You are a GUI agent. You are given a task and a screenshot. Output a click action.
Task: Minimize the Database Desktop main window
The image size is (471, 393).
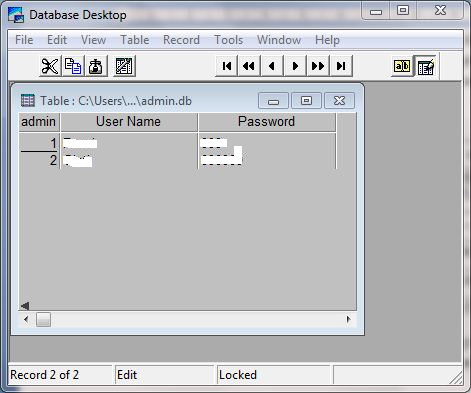pyautogui.click(x=376, y=11)
